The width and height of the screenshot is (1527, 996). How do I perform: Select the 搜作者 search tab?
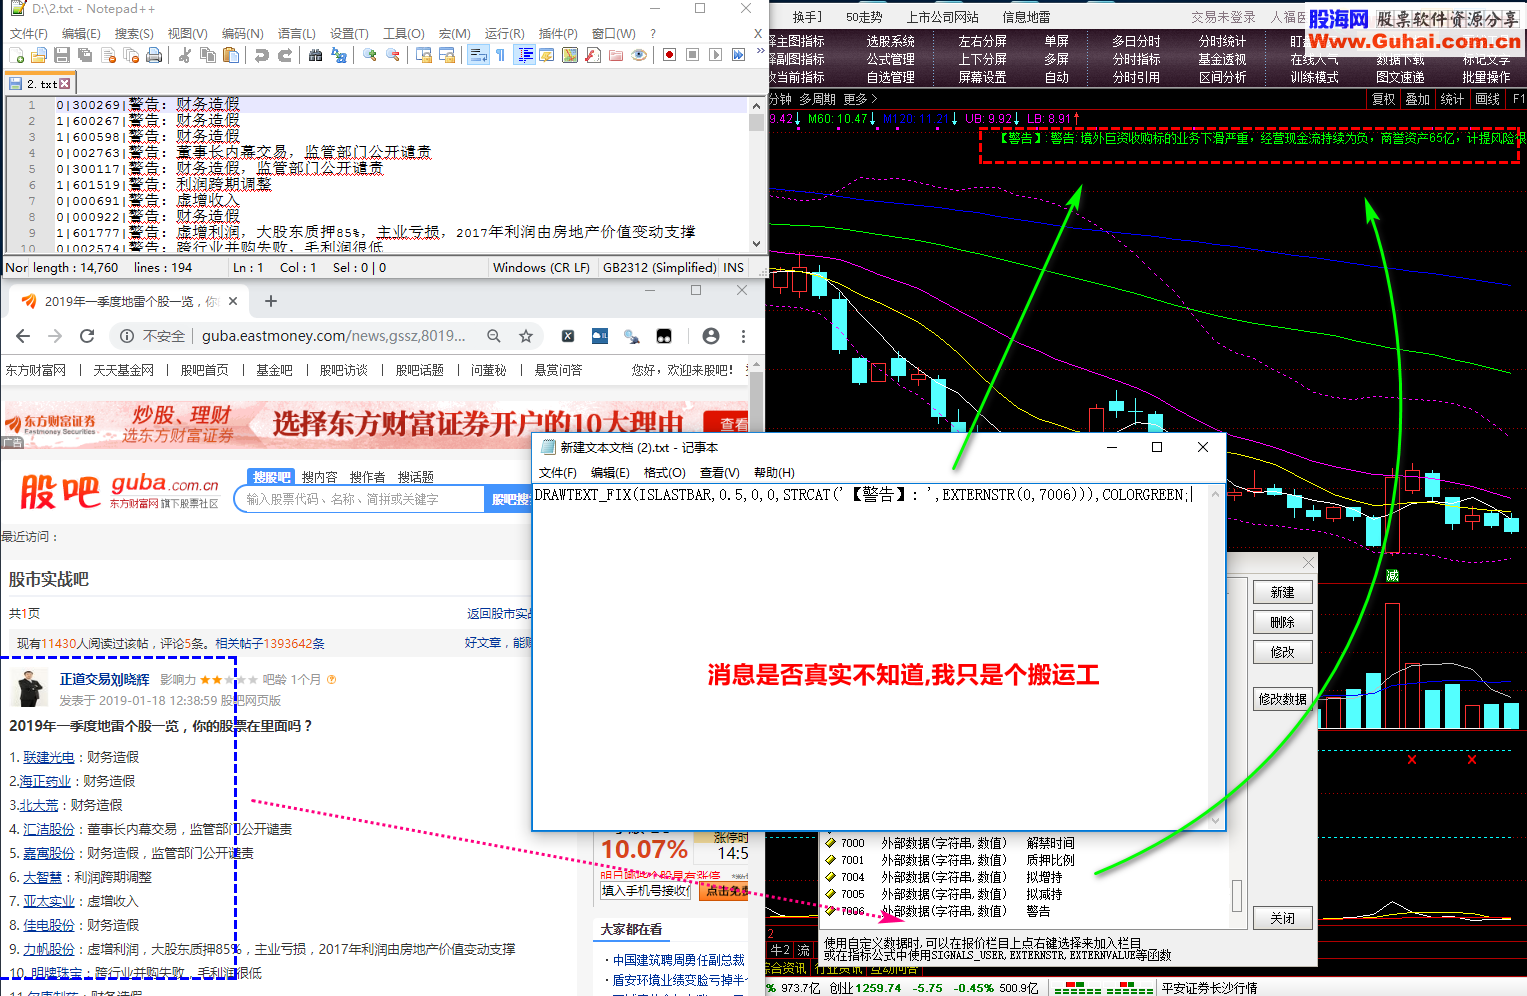point(367,477)
